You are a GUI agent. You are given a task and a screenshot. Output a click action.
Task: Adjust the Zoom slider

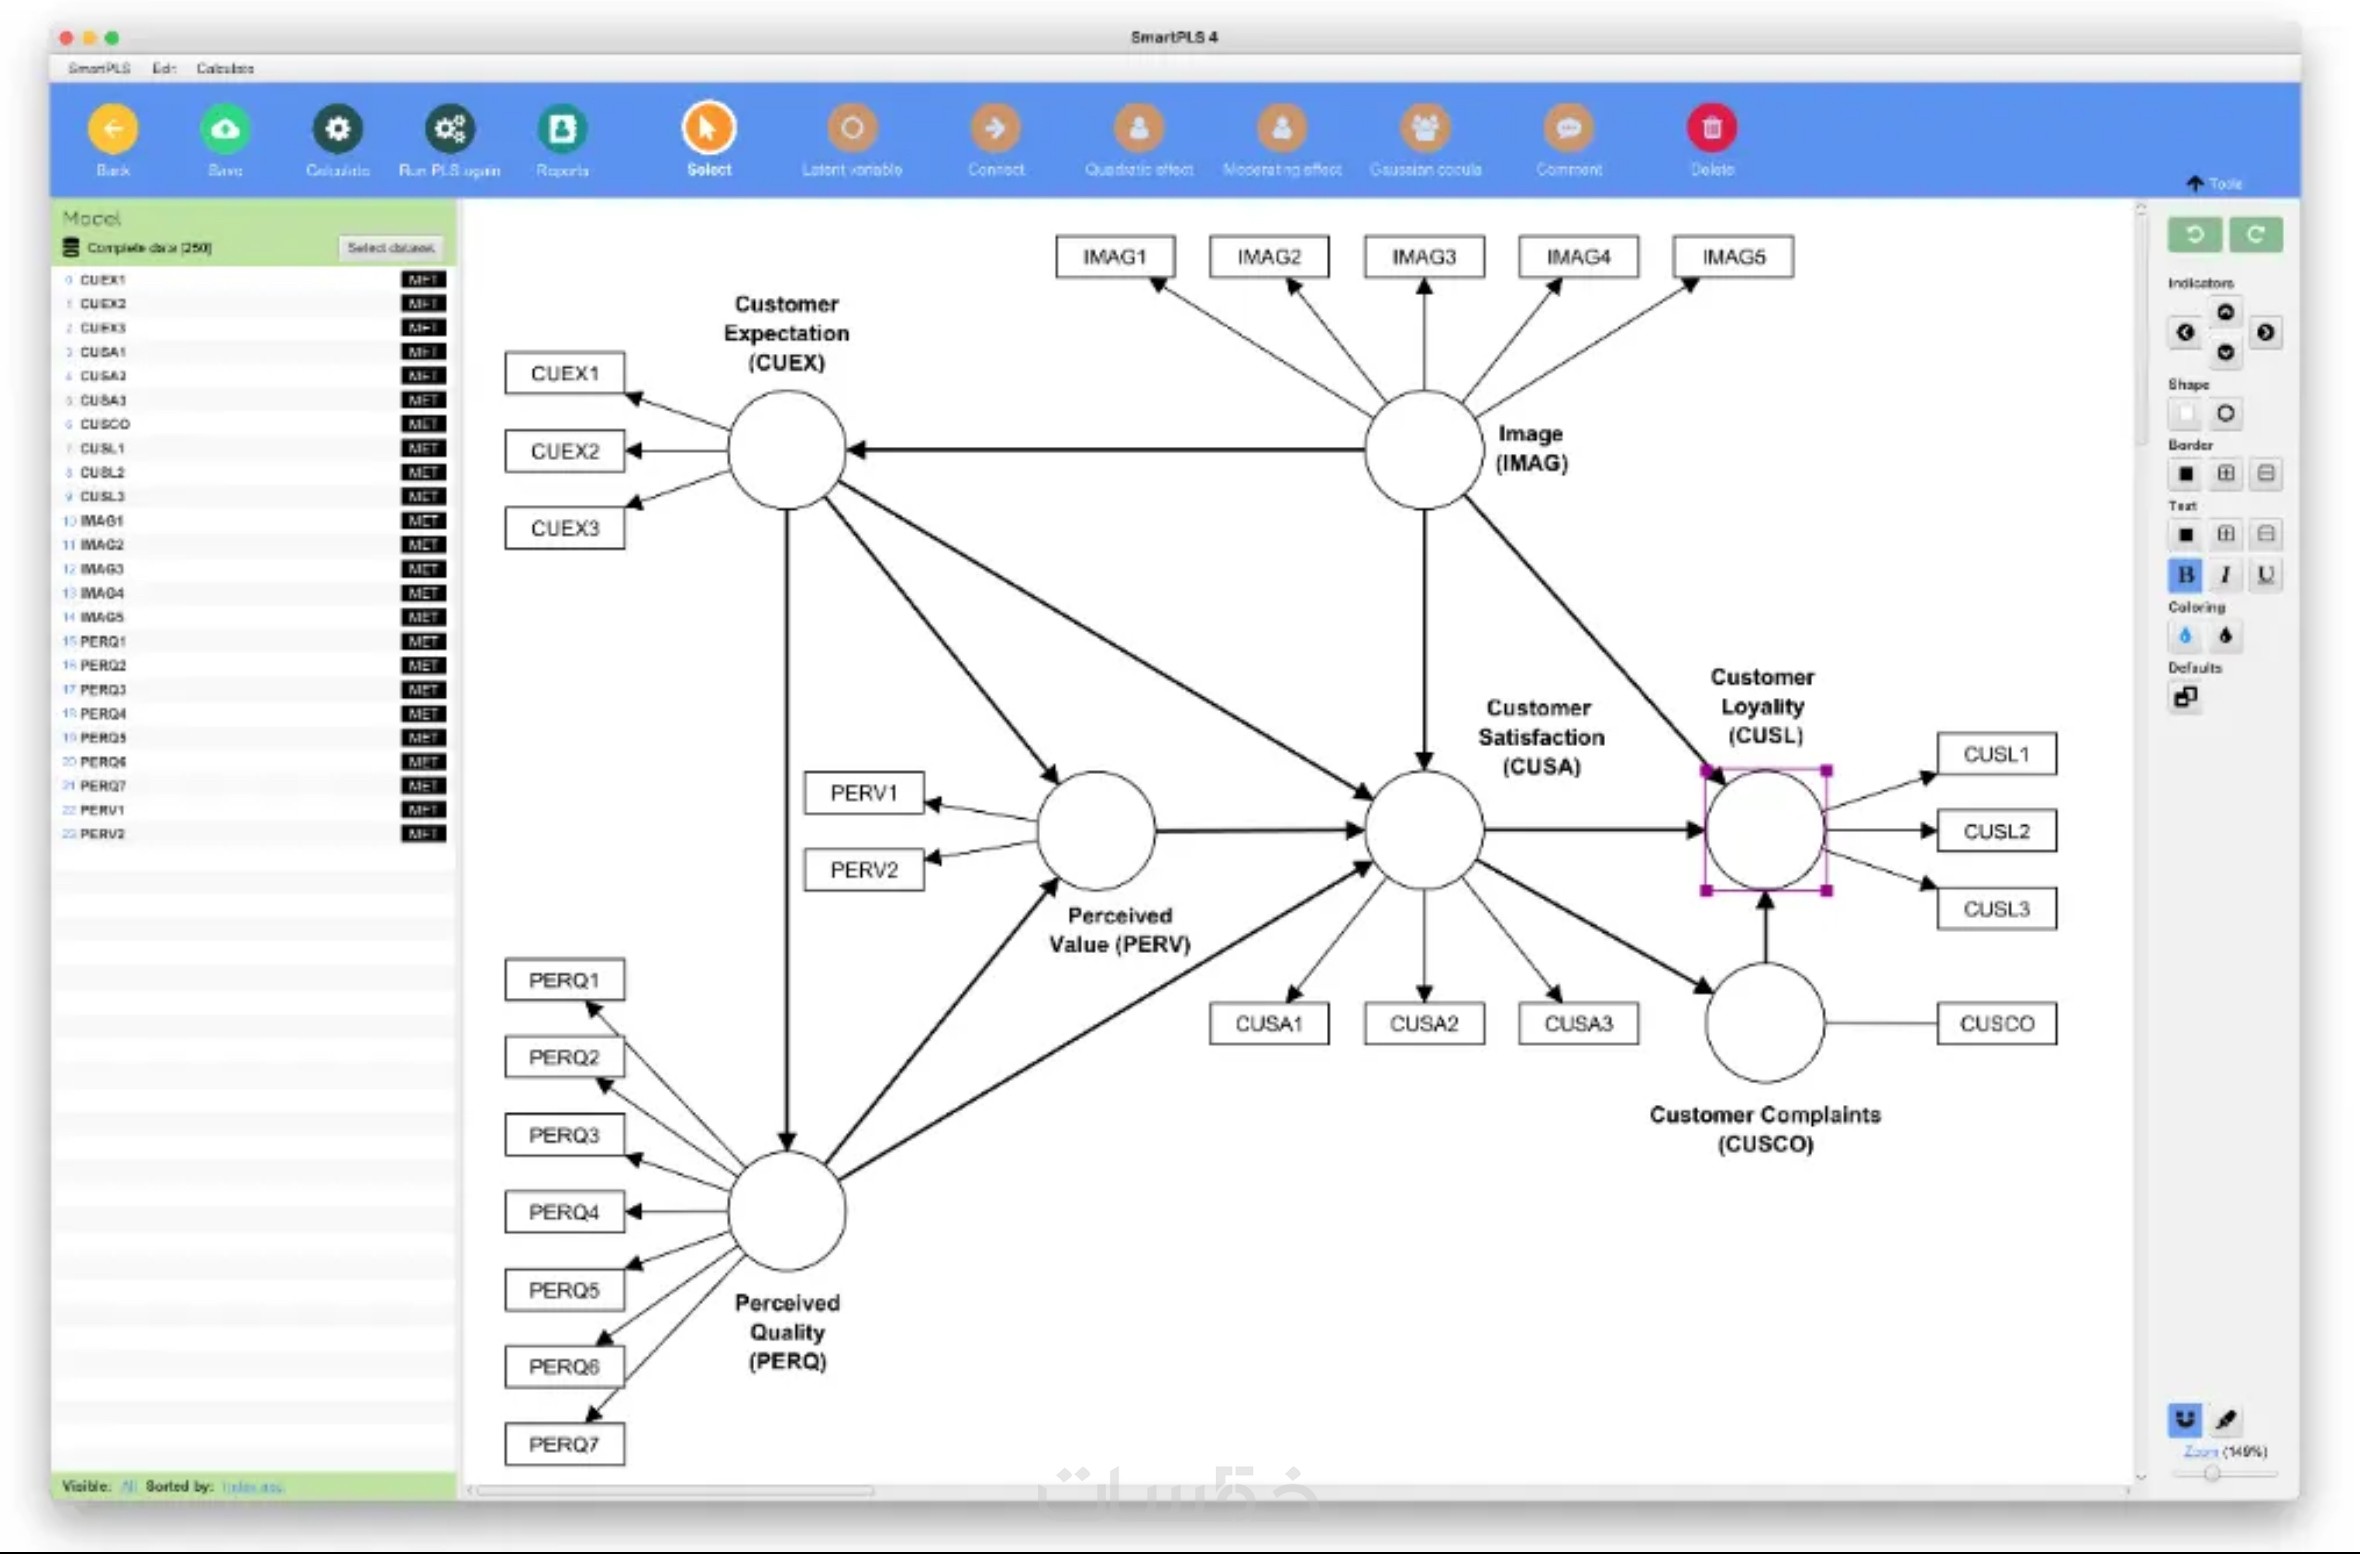click(x=2211, y=1473)
